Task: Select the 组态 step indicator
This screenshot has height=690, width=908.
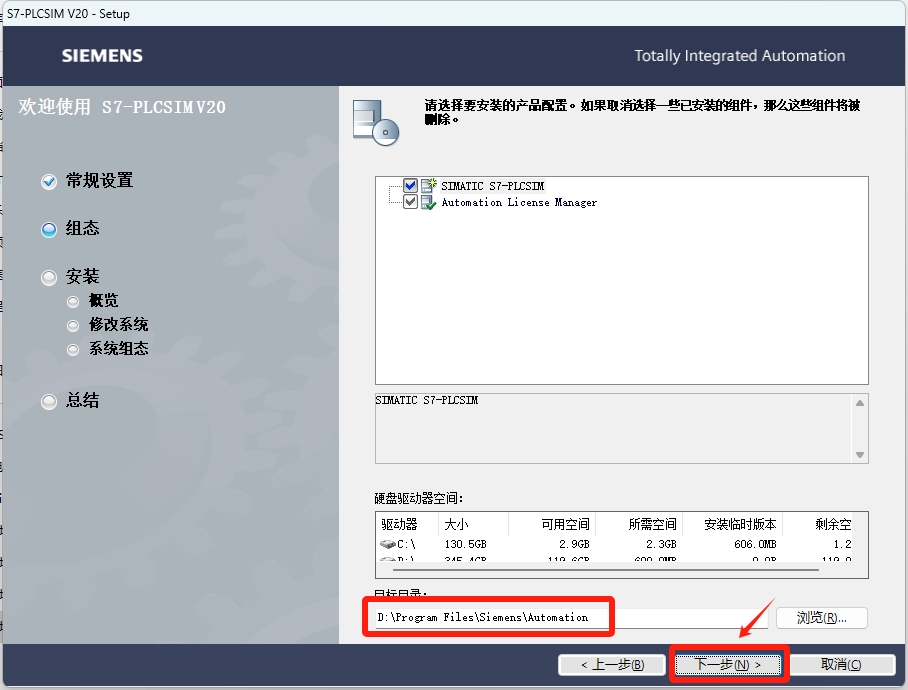Action: tap(48, 229)
